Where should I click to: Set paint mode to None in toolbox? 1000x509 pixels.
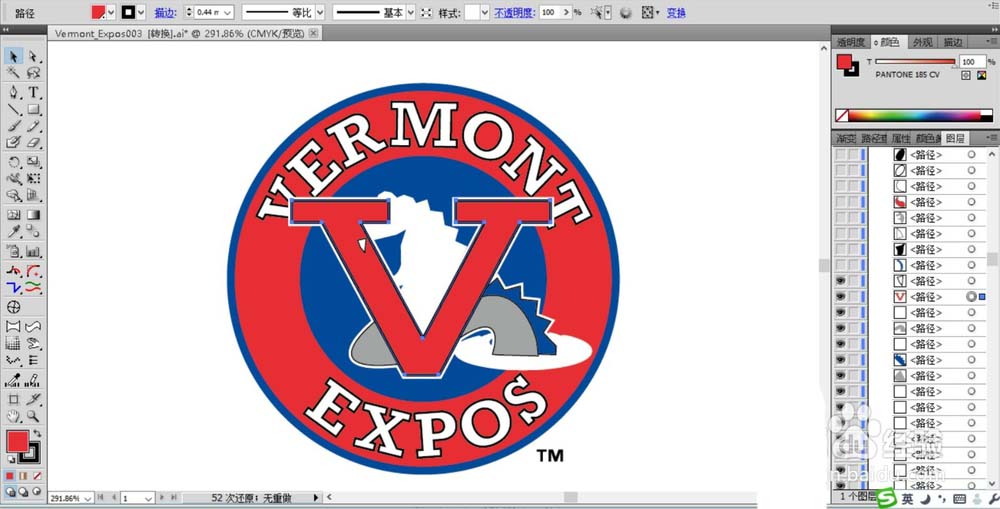coord(38,476)
